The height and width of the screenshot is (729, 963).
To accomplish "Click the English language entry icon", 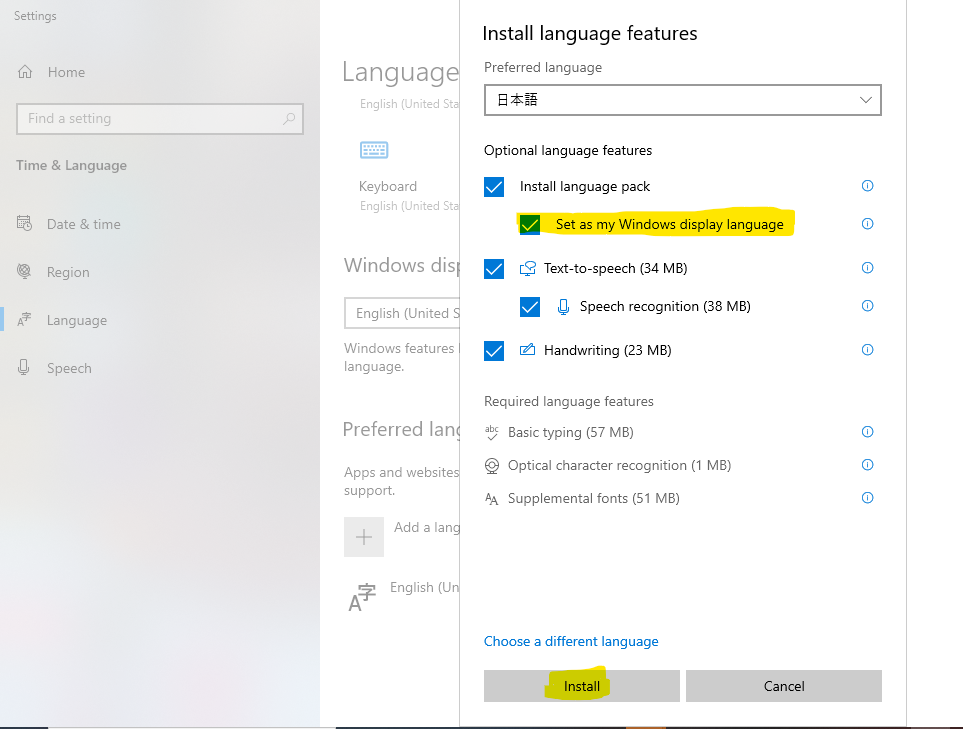I will [x=362, y=598].
